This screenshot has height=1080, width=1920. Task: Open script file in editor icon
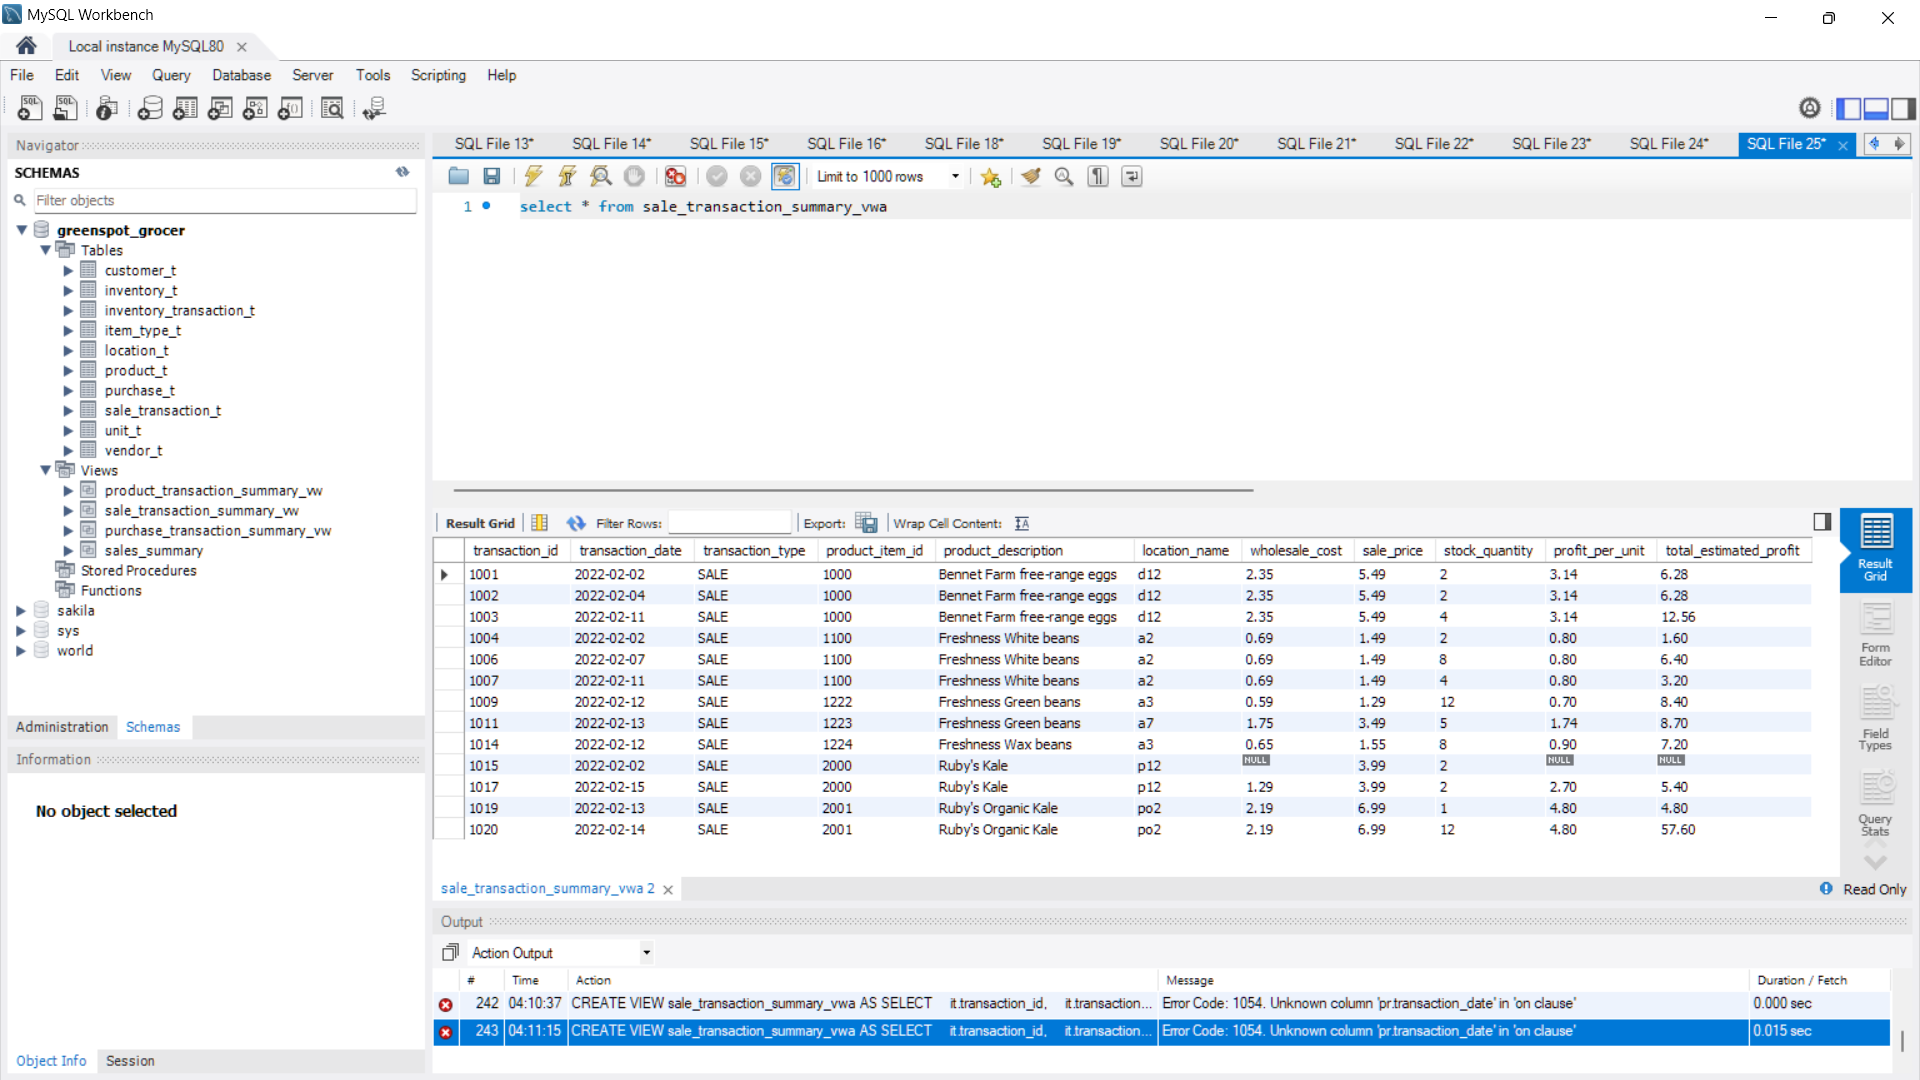(x=459, y=176)
